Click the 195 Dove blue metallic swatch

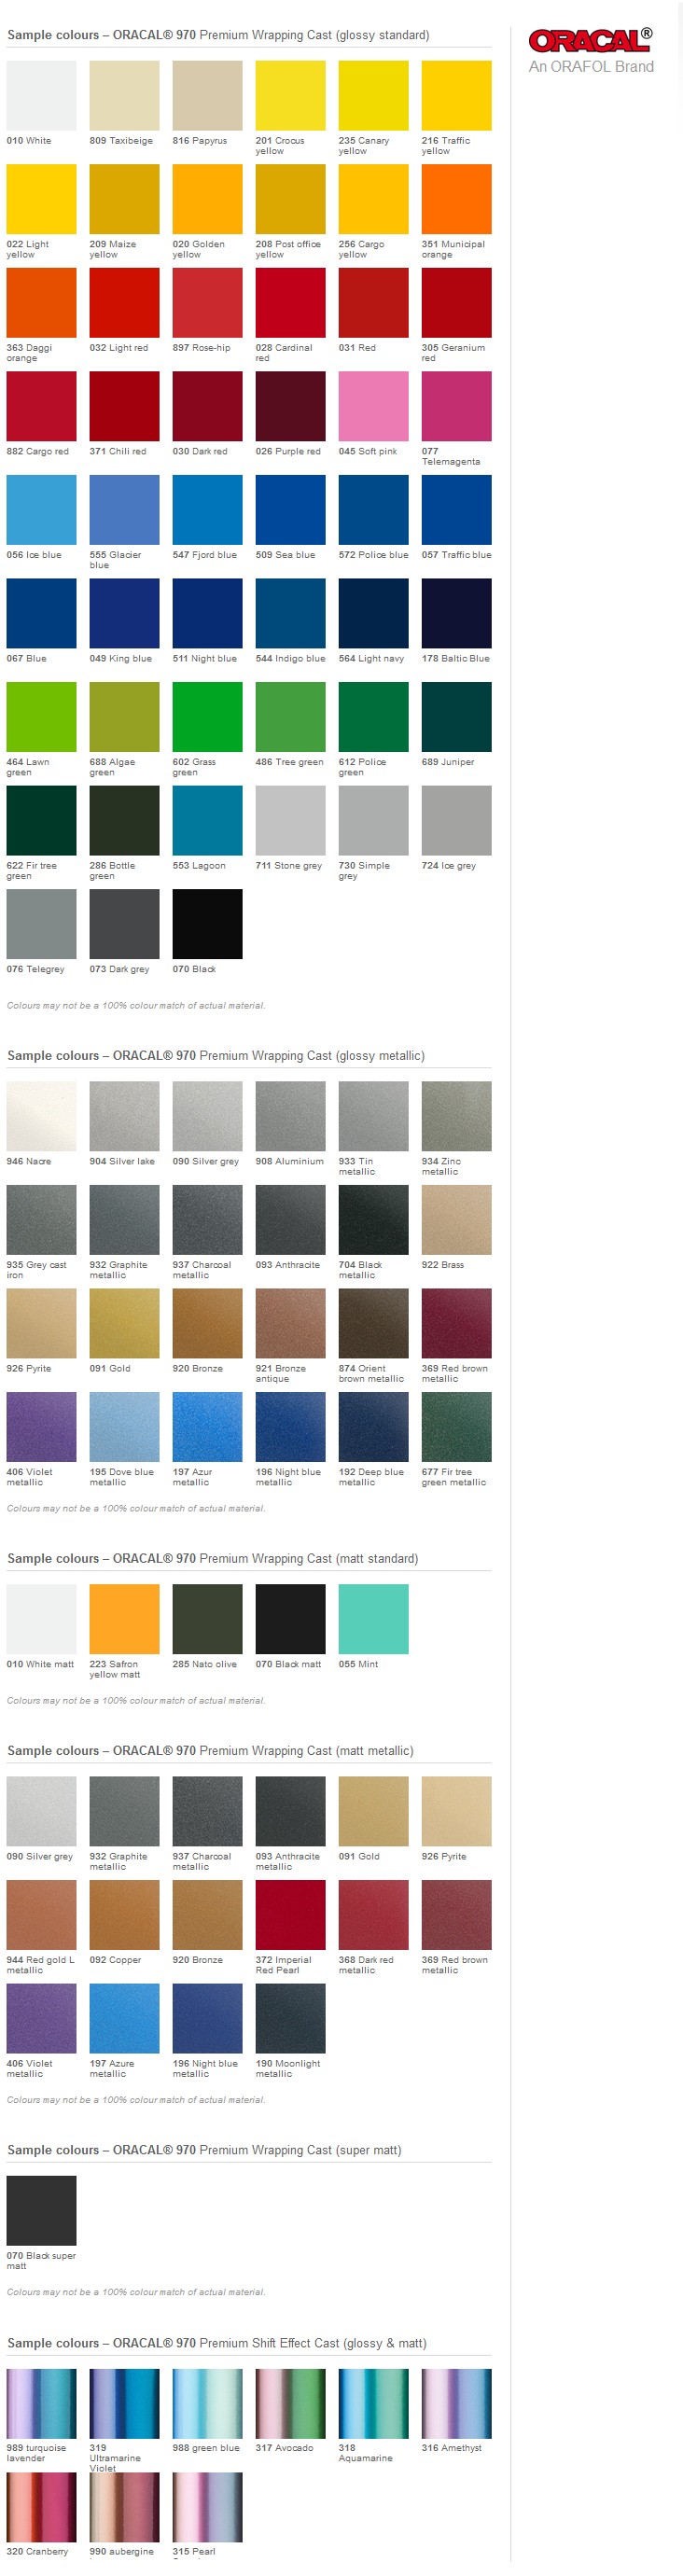(124, 1428)
